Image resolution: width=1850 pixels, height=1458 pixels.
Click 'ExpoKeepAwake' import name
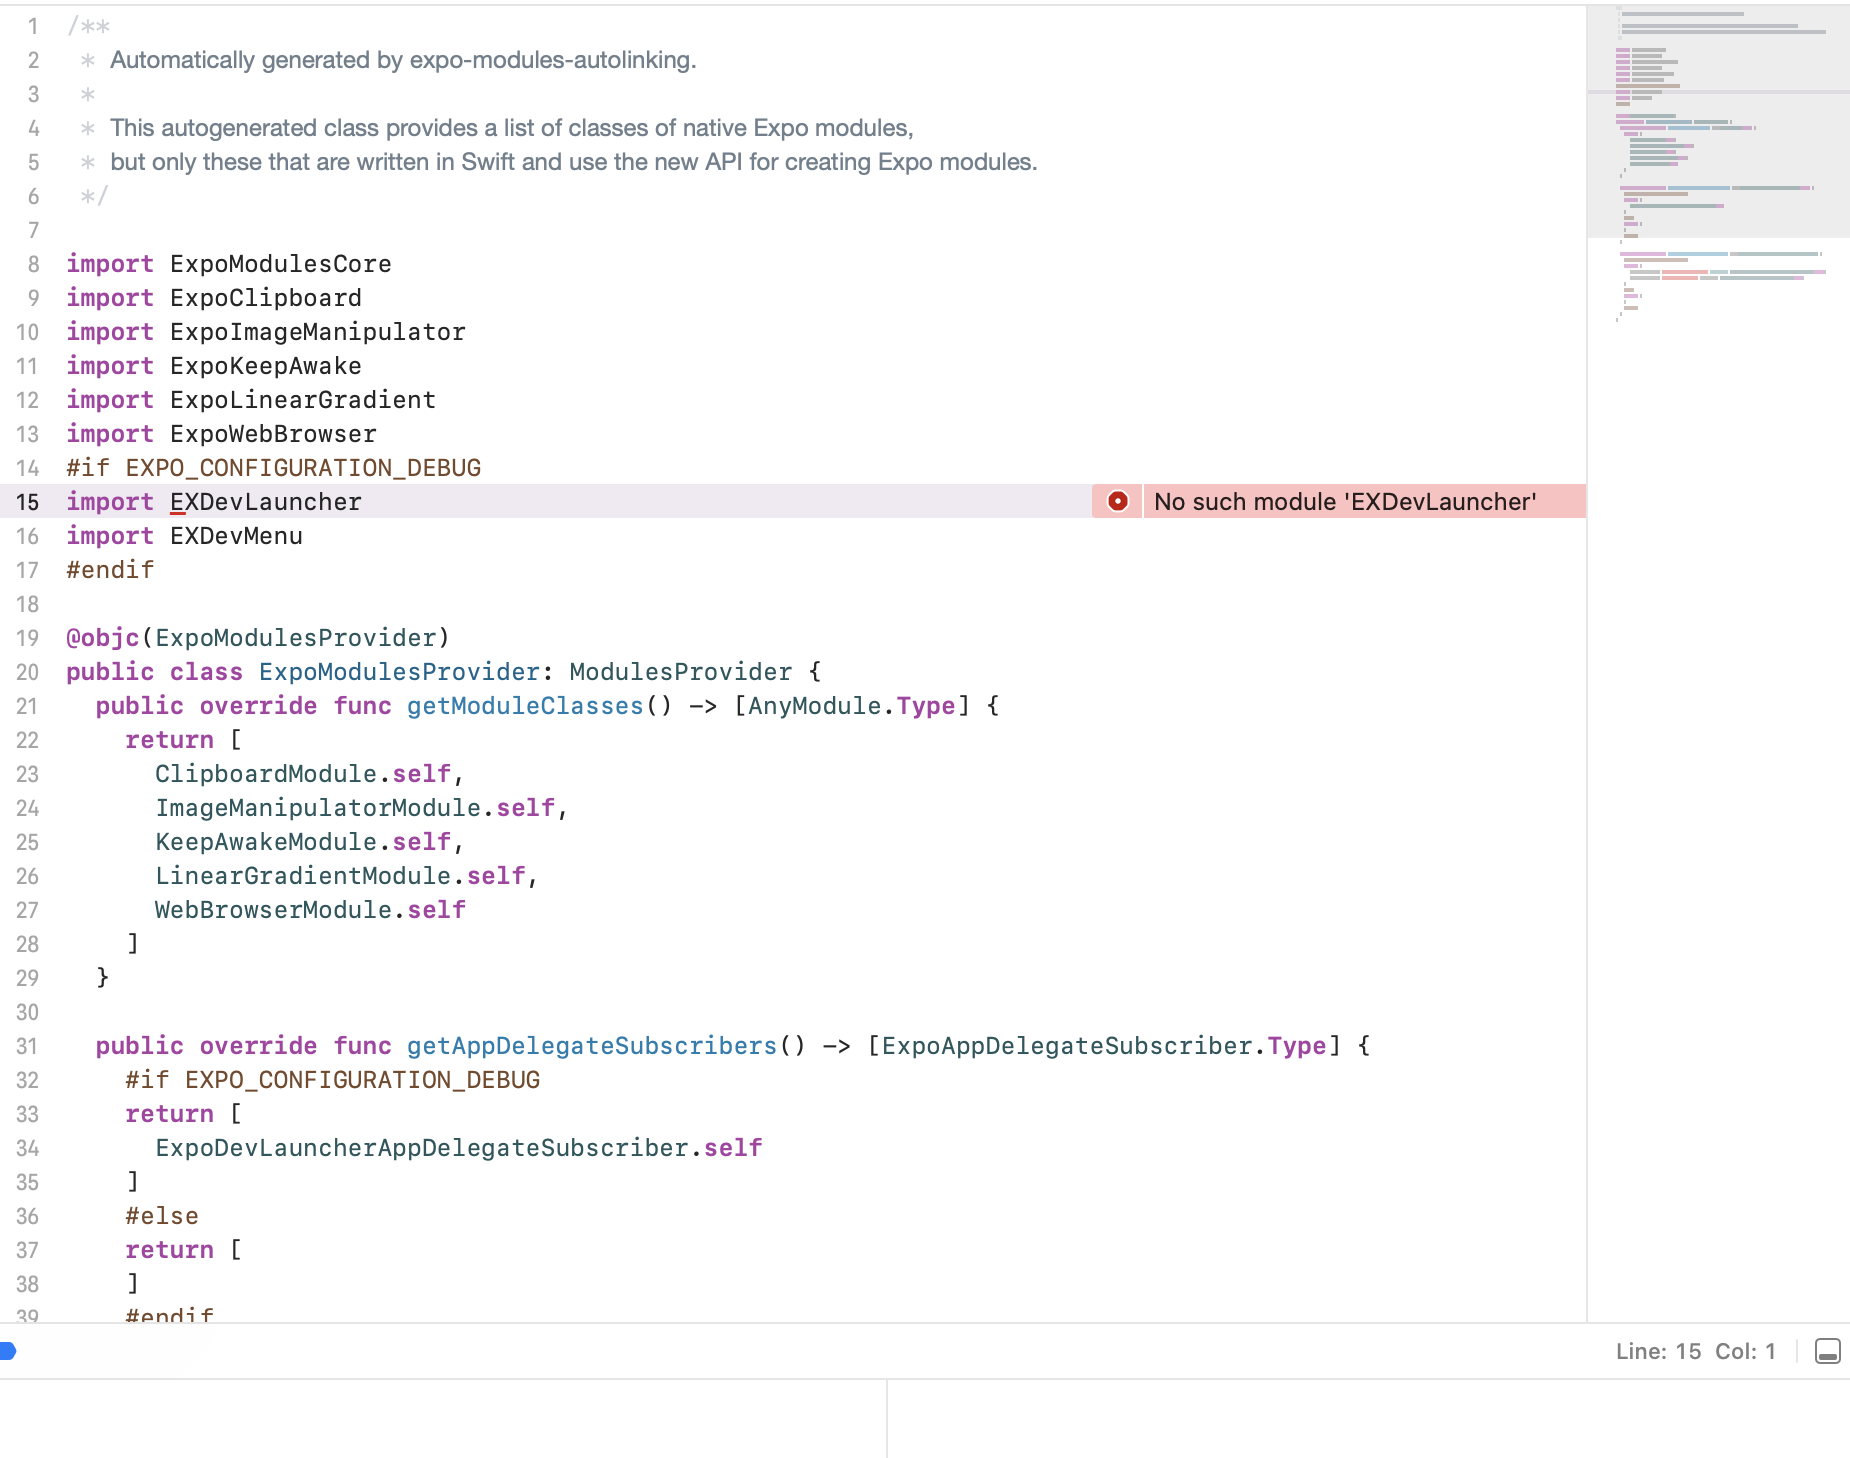(x=266, y=366)
